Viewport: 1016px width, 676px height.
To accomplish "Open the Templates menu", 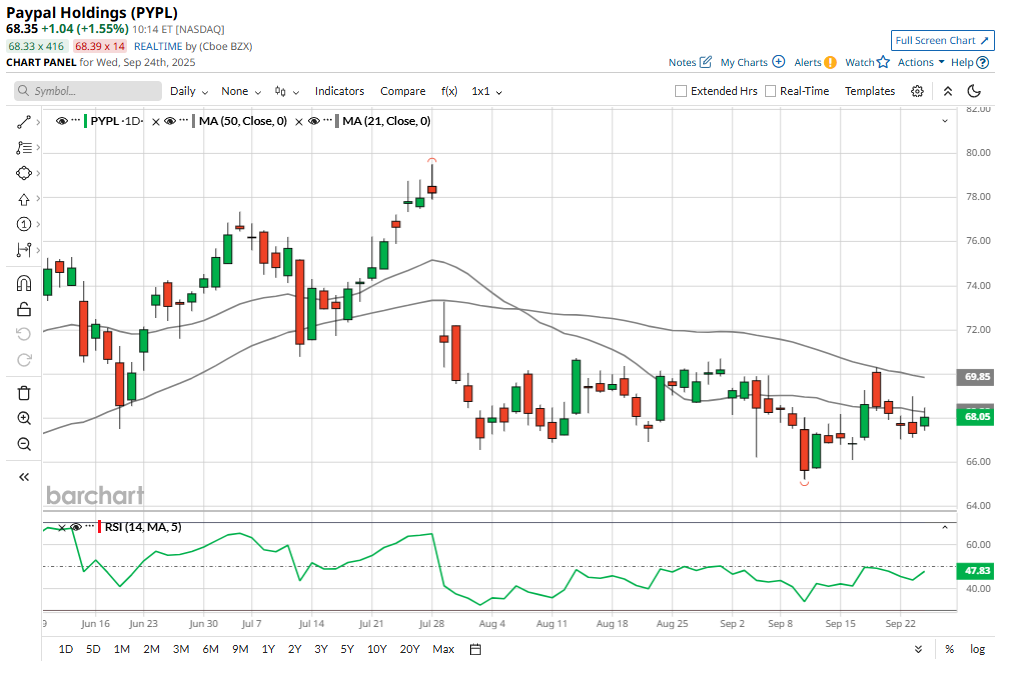I will [x=870, y=91].
